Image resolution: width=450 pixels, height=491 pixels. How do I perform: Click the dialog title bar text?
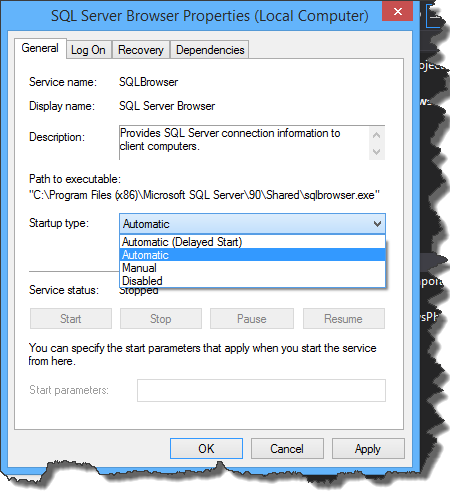click(210, 16)
